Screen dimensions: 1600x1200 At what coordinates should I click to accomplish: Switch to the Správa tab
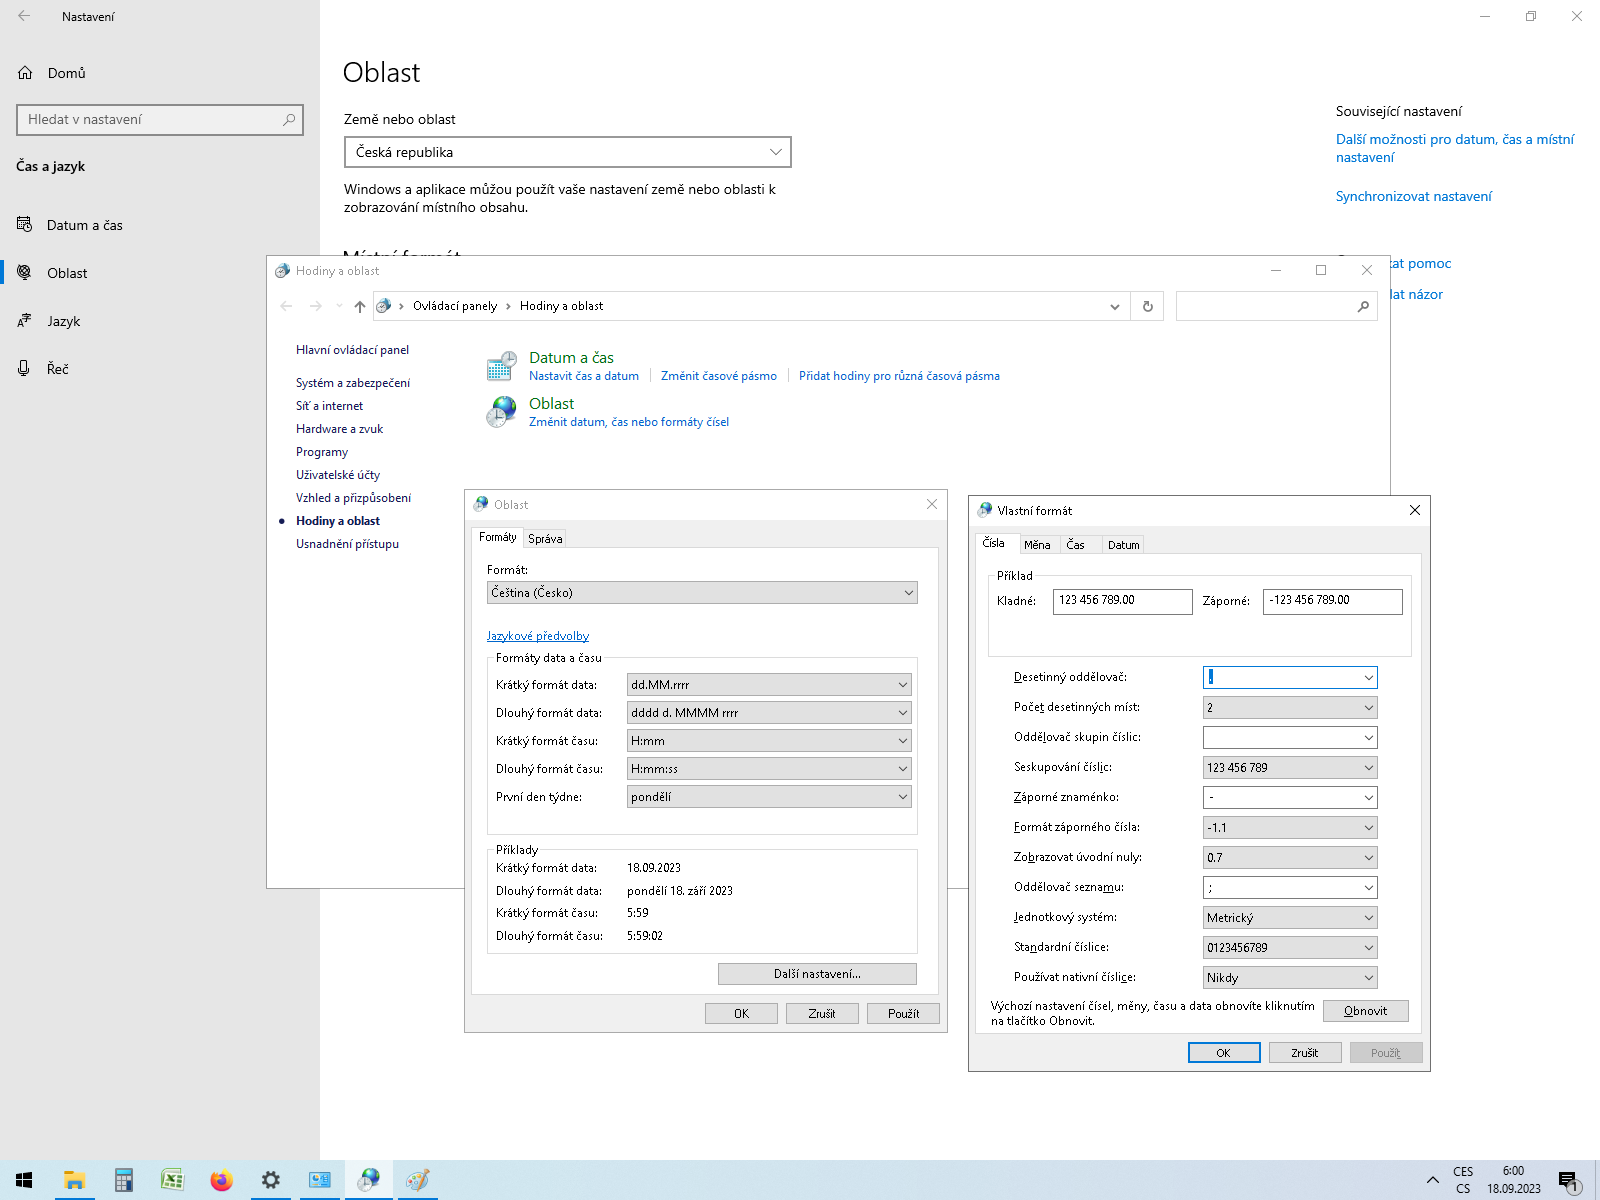[x=545, y=539]
